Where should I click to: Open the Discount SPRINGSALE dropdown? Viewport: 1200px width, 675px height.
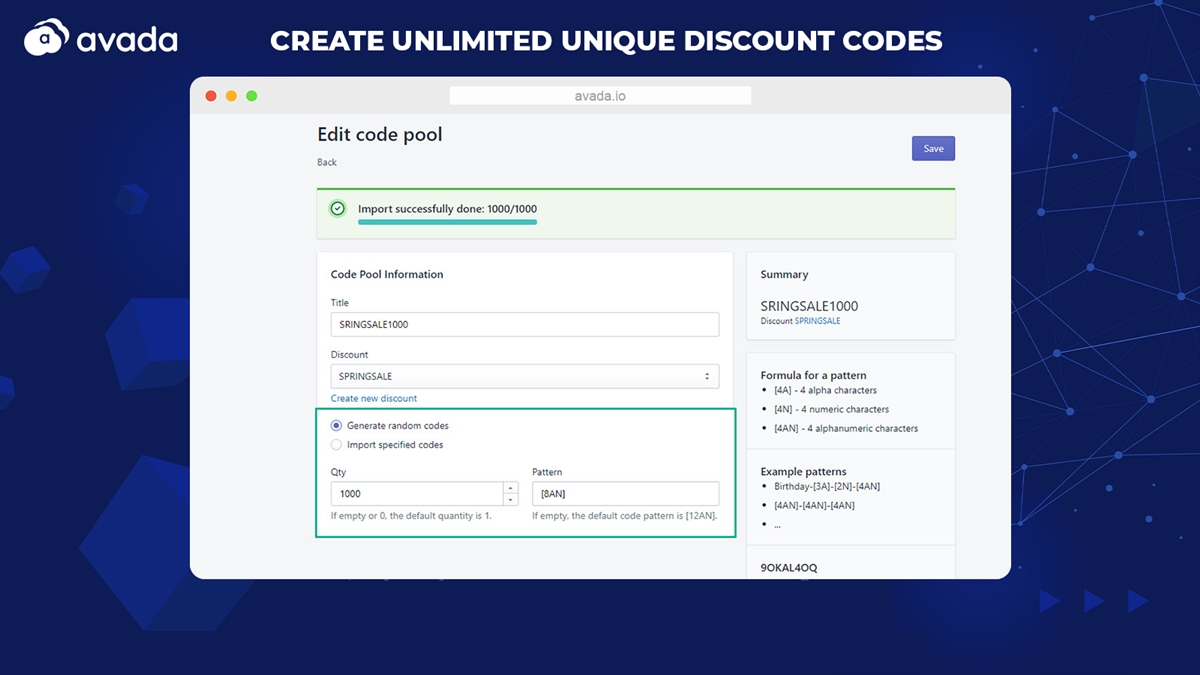point(525,376)
